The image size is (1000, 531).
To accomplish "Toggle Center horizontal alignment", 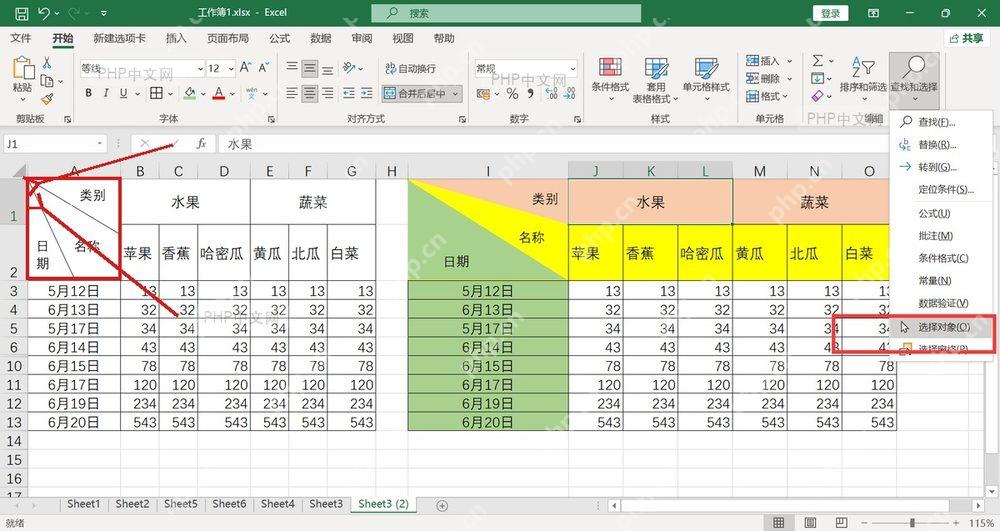I will coord(309,94).
